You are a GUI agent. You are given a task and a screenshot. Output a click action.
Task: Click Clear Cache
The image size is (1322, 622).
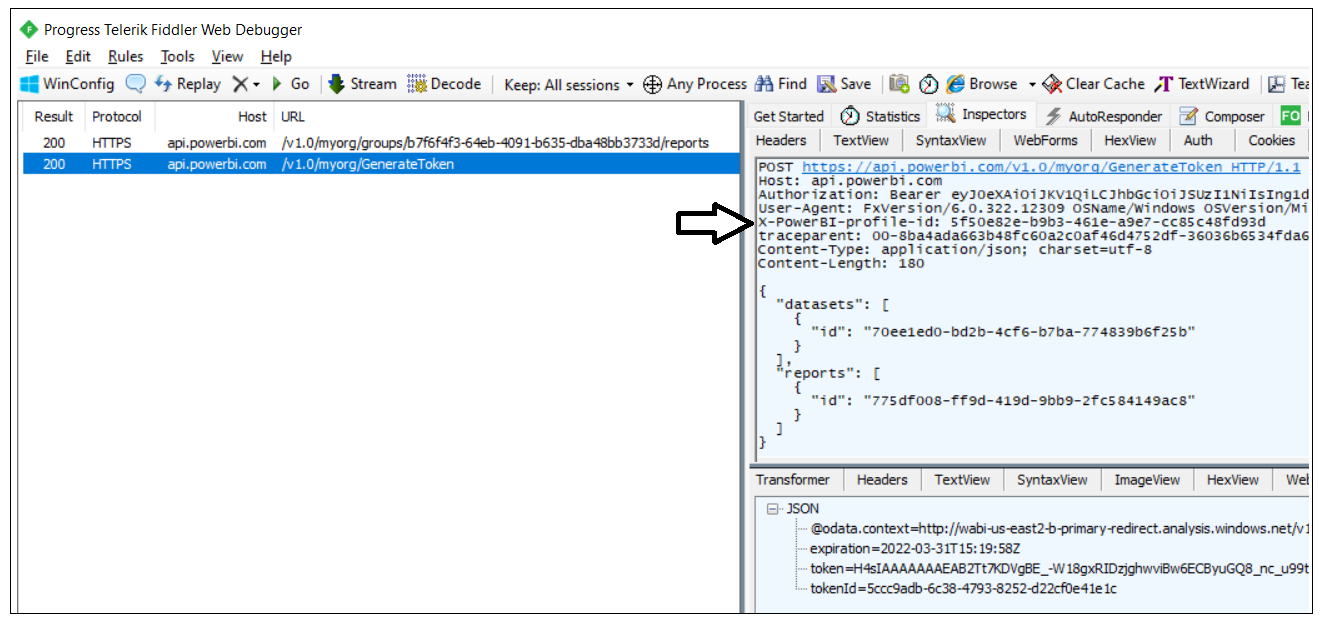pos(1094,84)
